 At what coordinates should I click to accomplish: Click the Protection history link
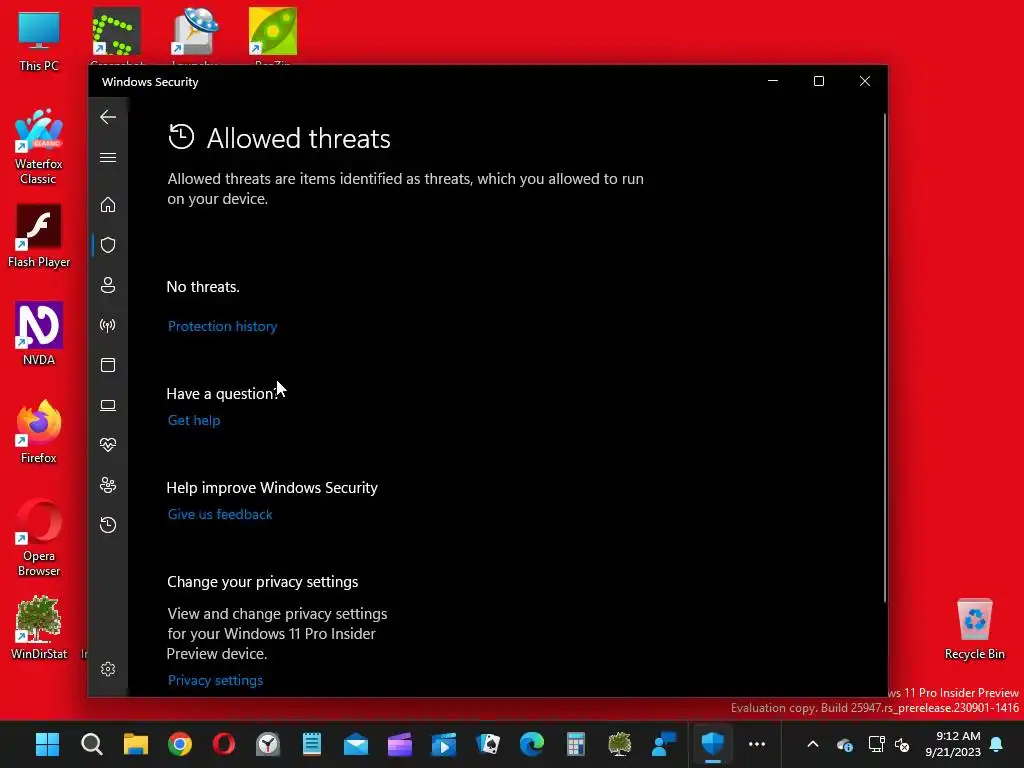coord(222,327)
